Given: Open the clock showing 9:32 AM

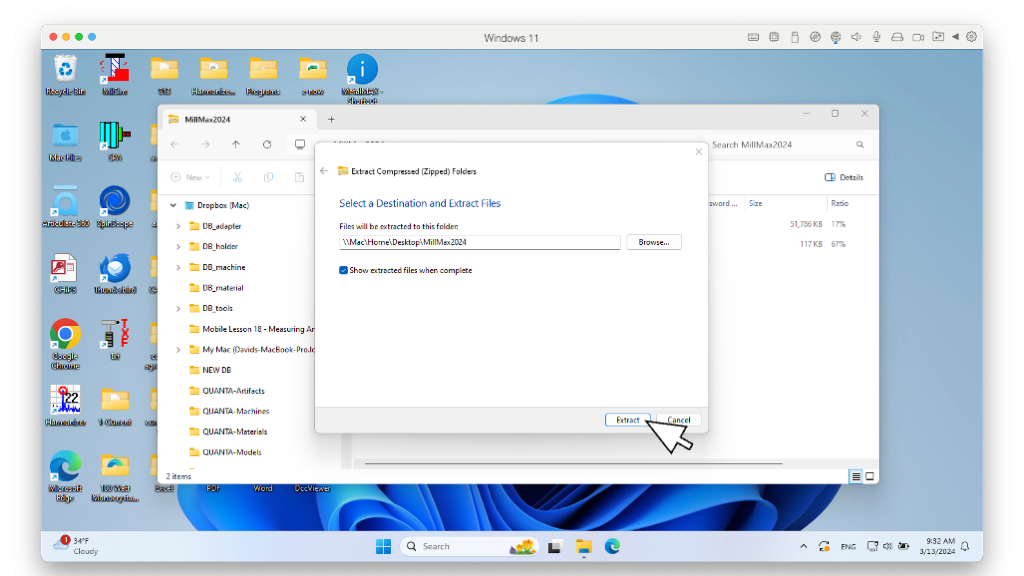Looking at the screenshot, I should (x=937, y=546).
